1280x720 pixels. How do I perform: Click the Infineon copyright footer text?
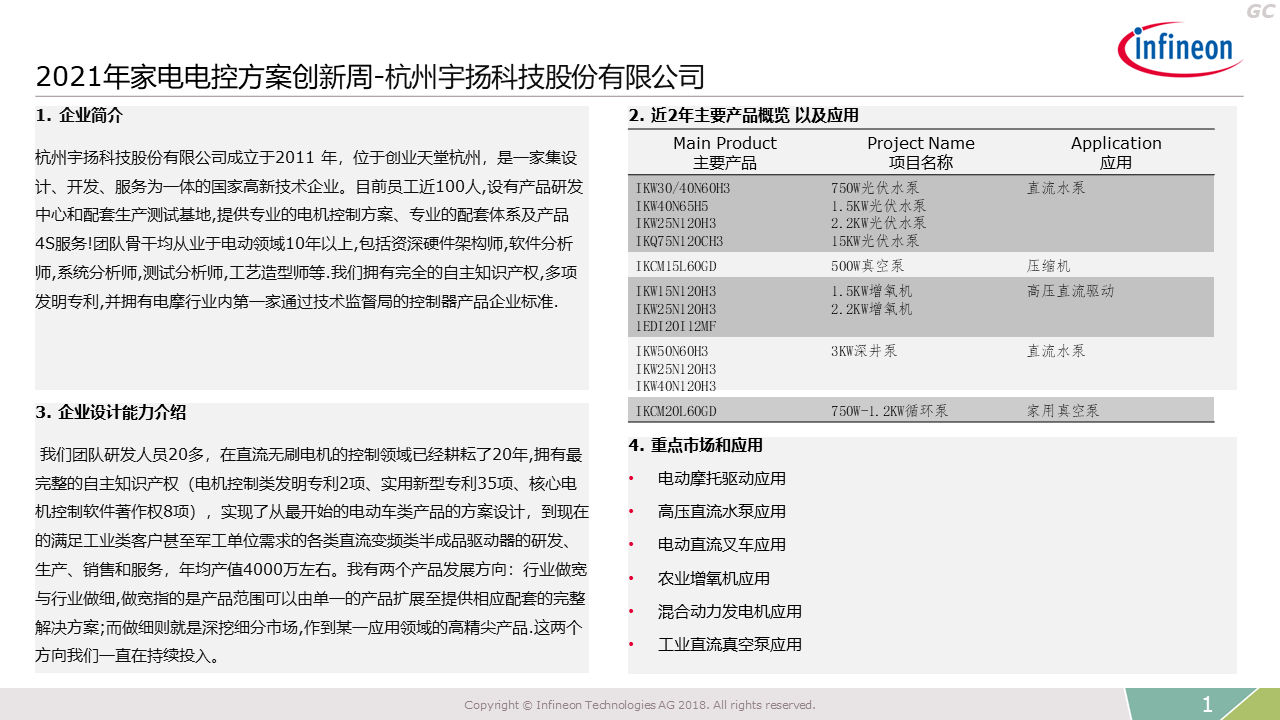[640, 705]
